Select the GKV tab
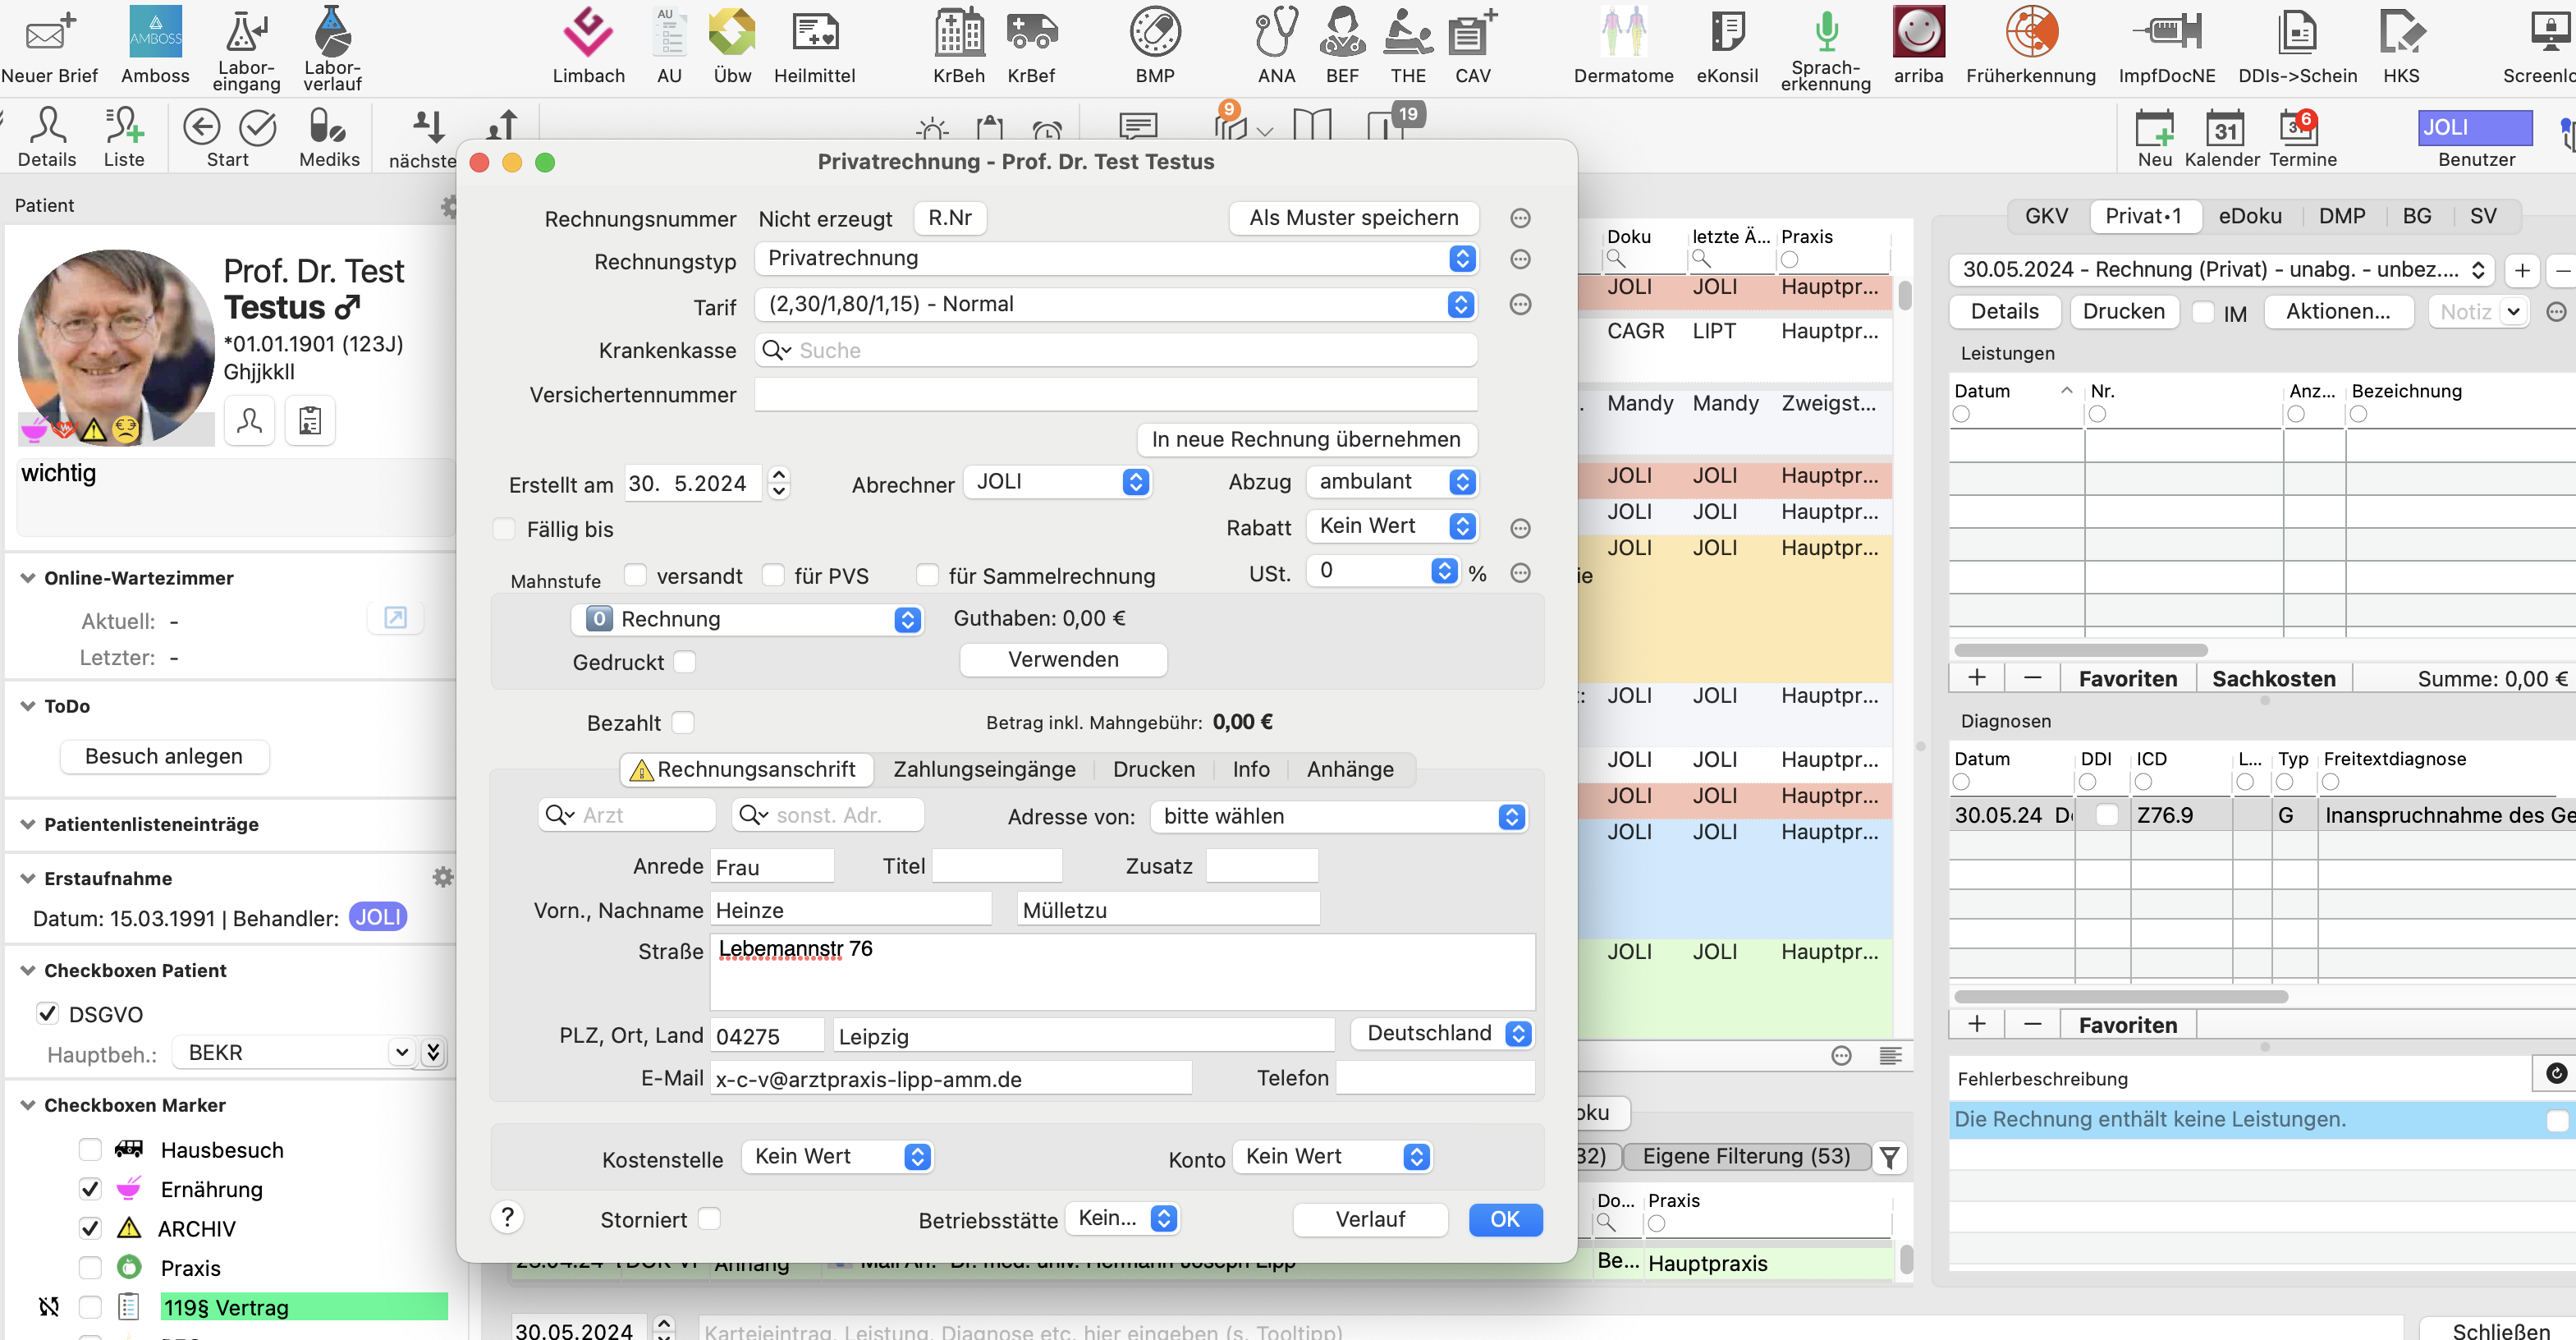The image size is (2576, 1340). (2046, 216)
